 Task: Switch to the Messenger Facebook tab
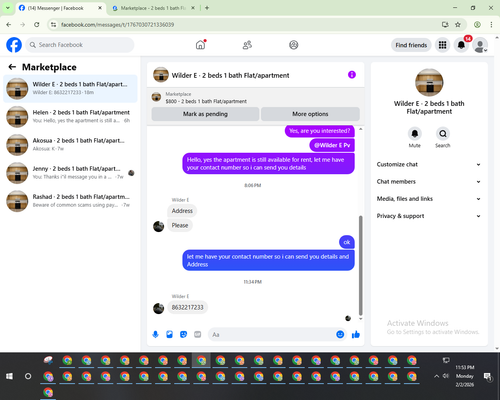(60, 8)
